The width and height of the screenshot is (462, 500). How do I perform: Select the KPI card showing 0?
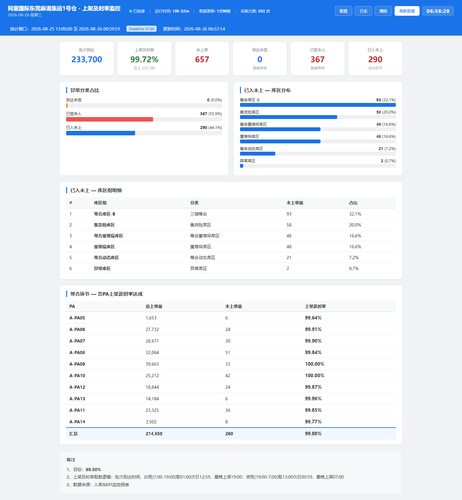(x=260, y=59)
